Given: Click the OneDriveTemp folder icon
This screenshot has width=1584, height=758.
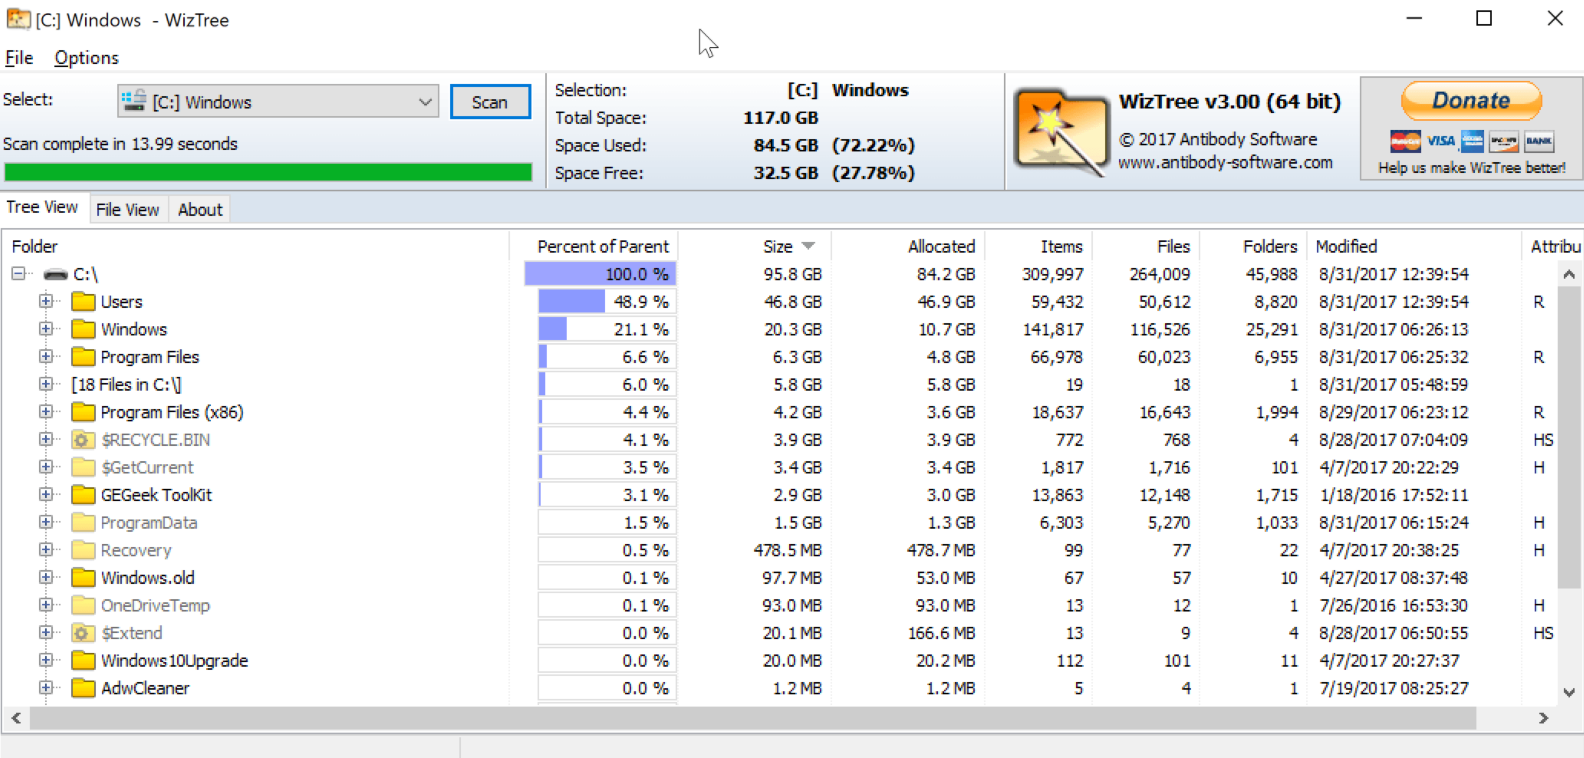Looking at the screenshot, I should (x=84, y=605).
